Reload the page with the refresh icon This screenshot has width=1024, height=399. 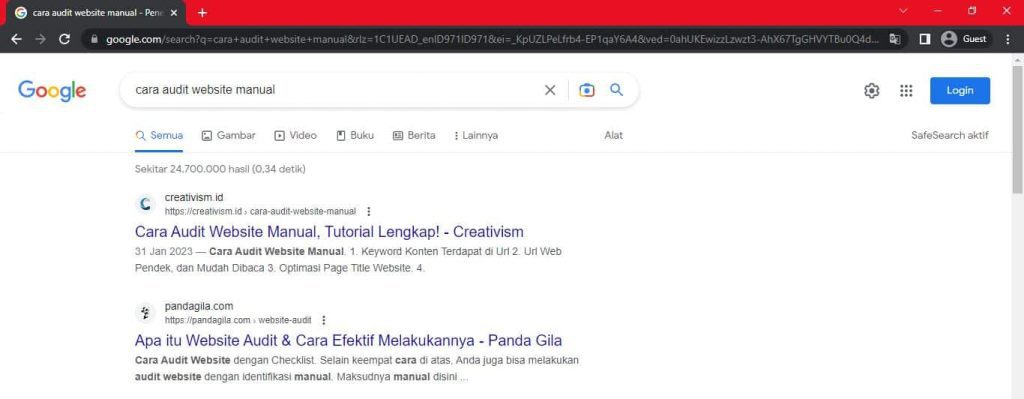click(x=65, y=39)
